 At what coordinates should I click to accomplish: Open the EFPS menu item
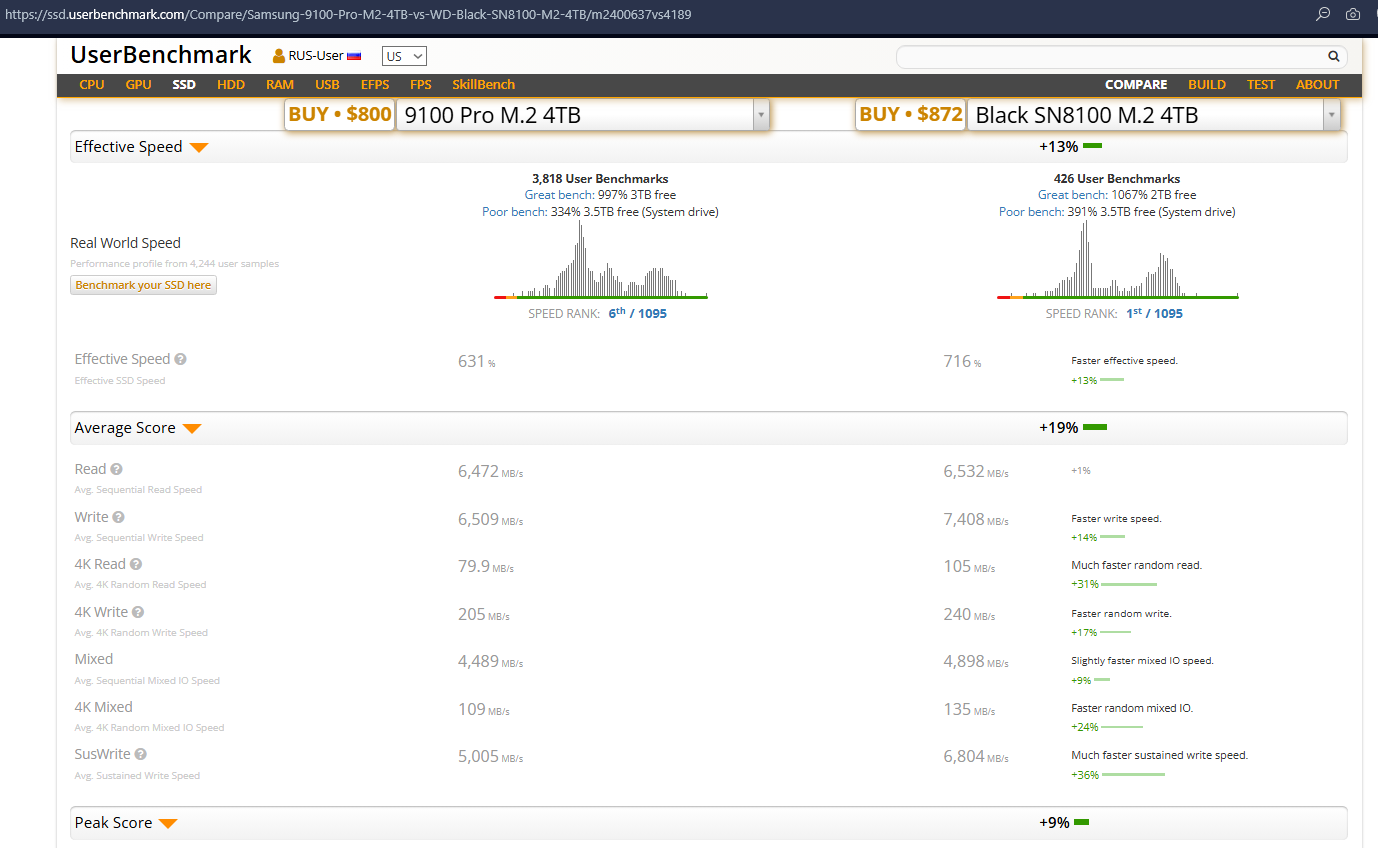[x=375, y=85]
